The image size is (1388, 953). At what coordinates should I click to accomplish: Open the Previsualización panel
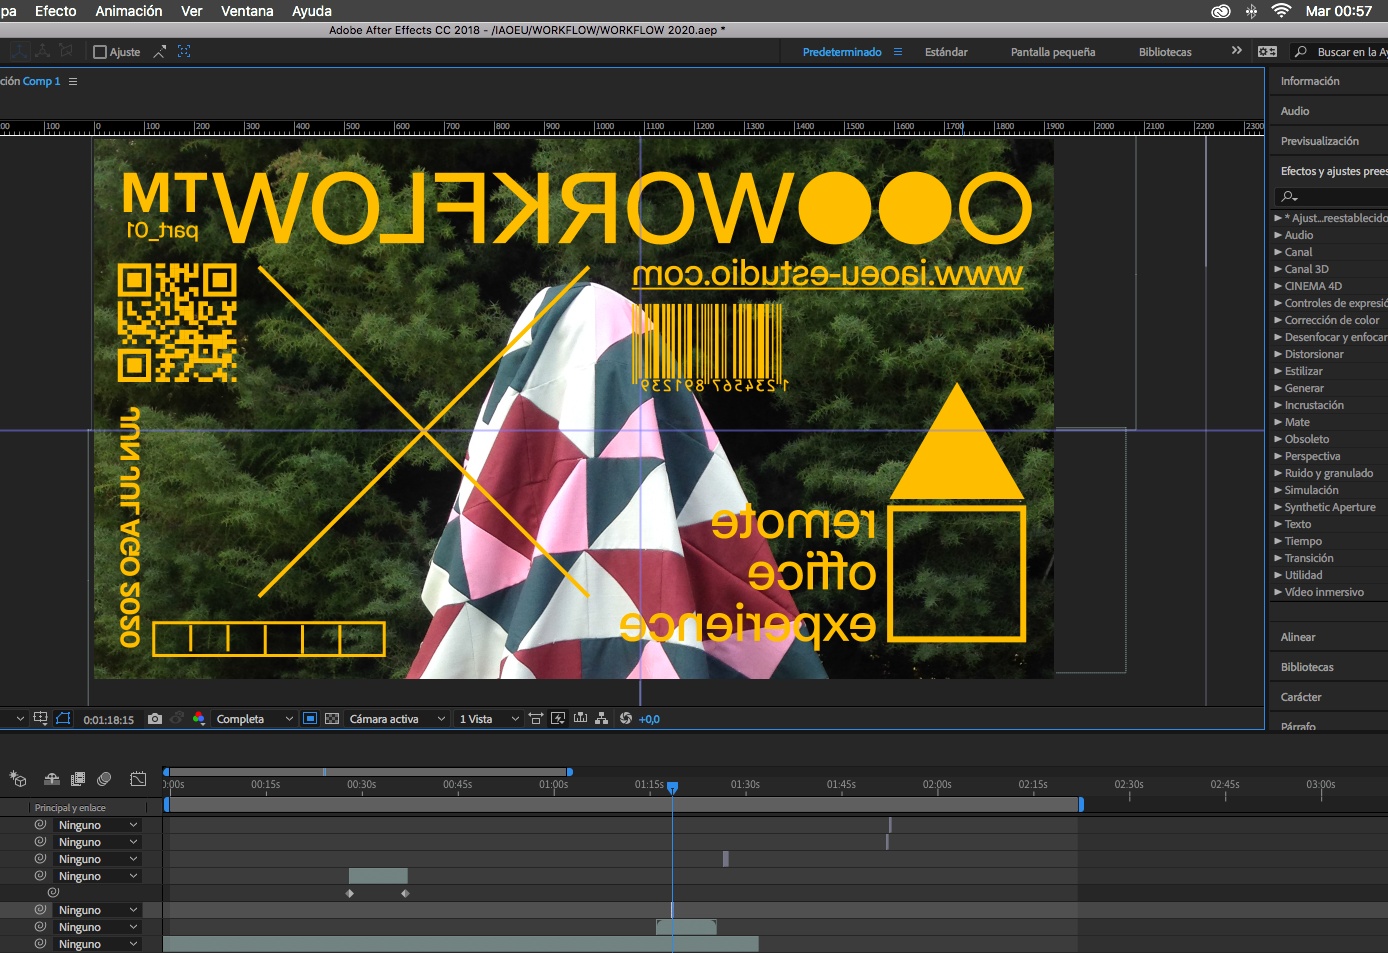(1320, 141)
